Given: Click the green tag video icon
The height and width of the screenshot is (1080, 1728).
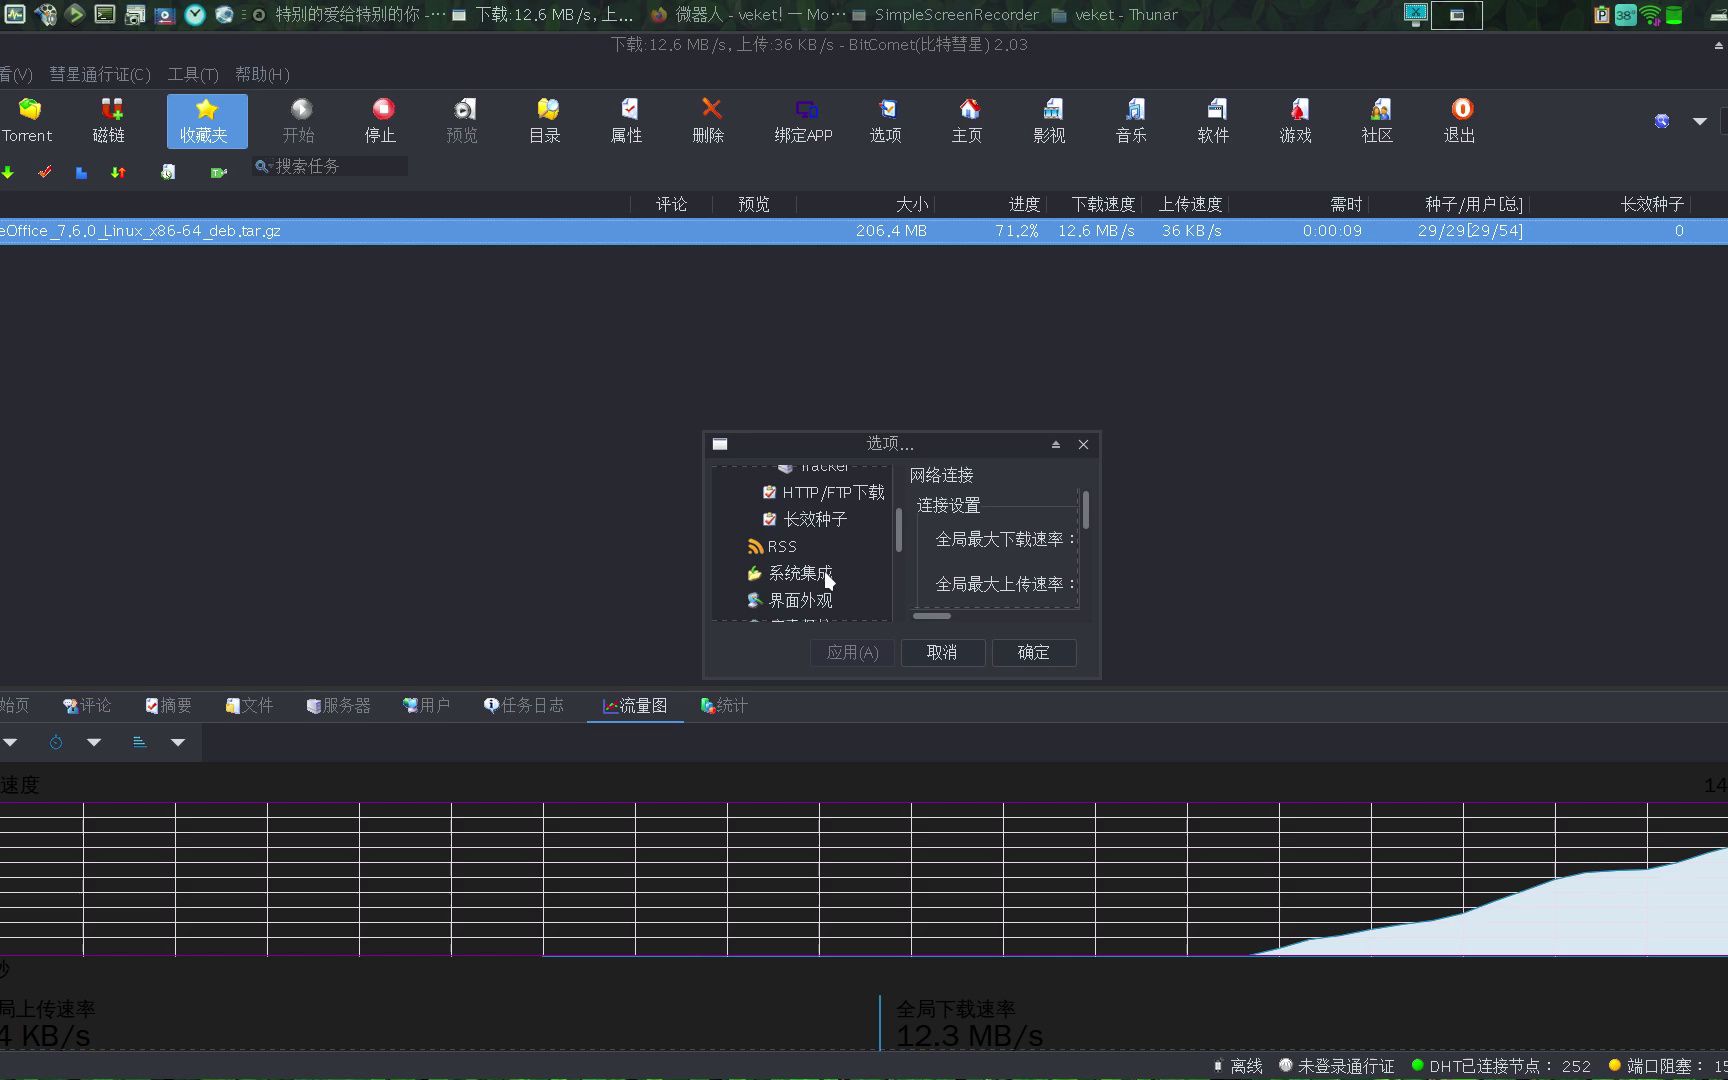Looking at the screenshot, I should [x=219, y=172].
